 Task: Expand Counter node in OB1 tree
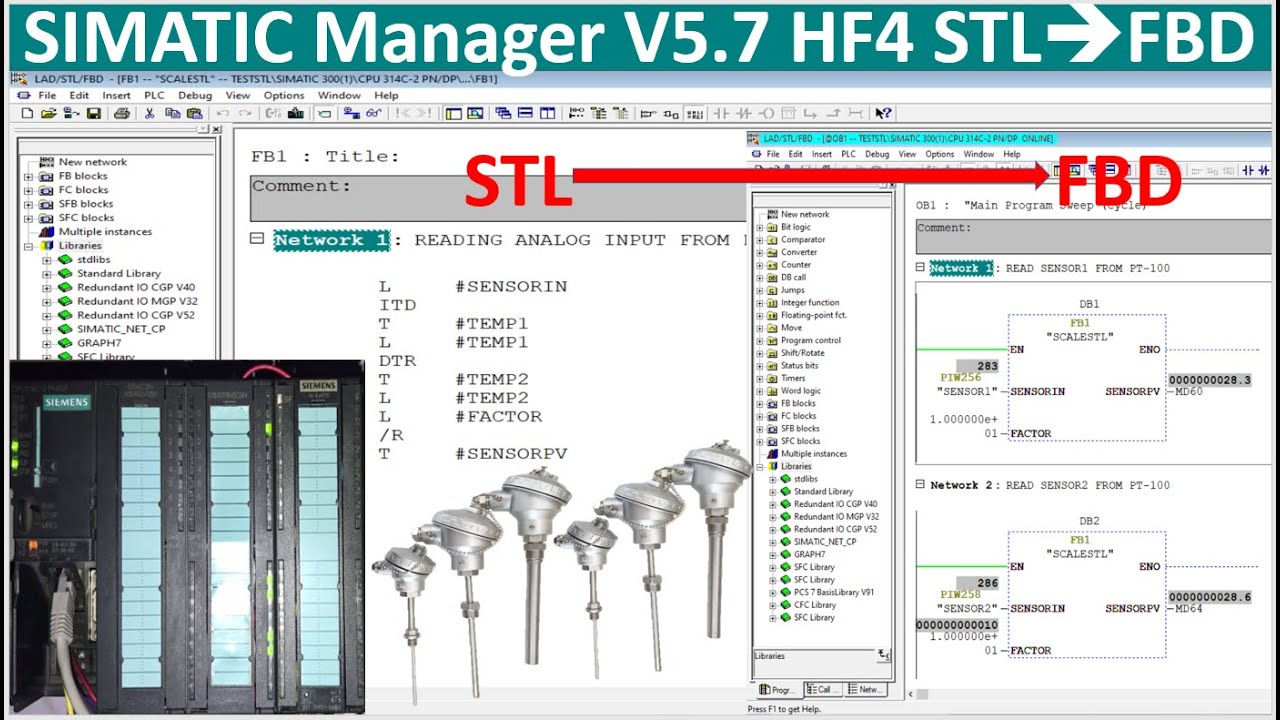(759, 265)
